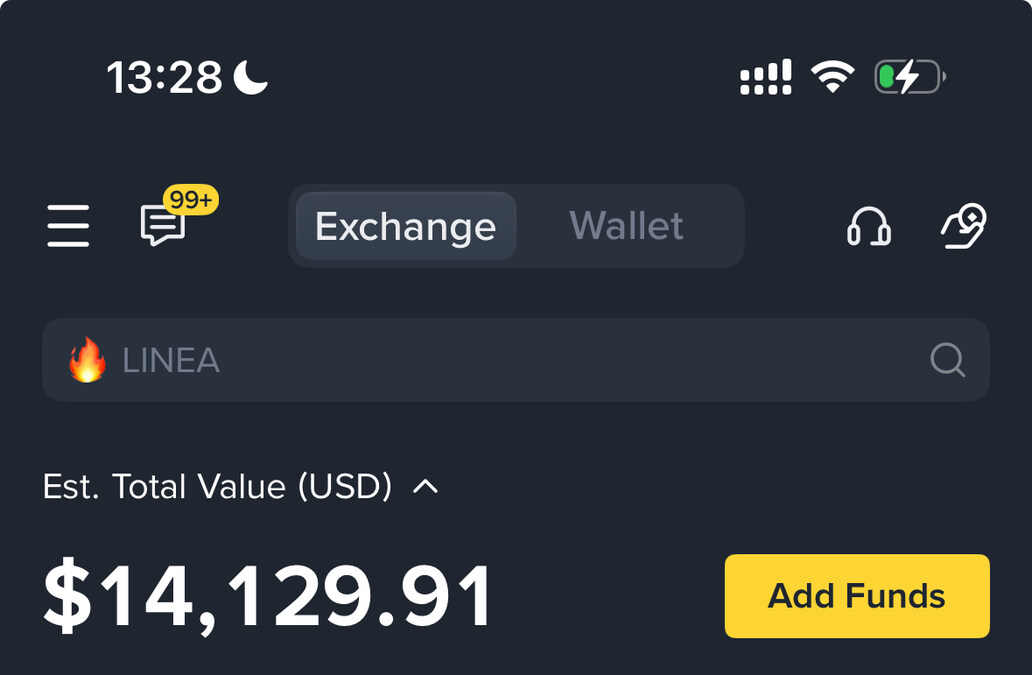Open customer support headset icon
1032x675 pixels.
click(869, 226)
